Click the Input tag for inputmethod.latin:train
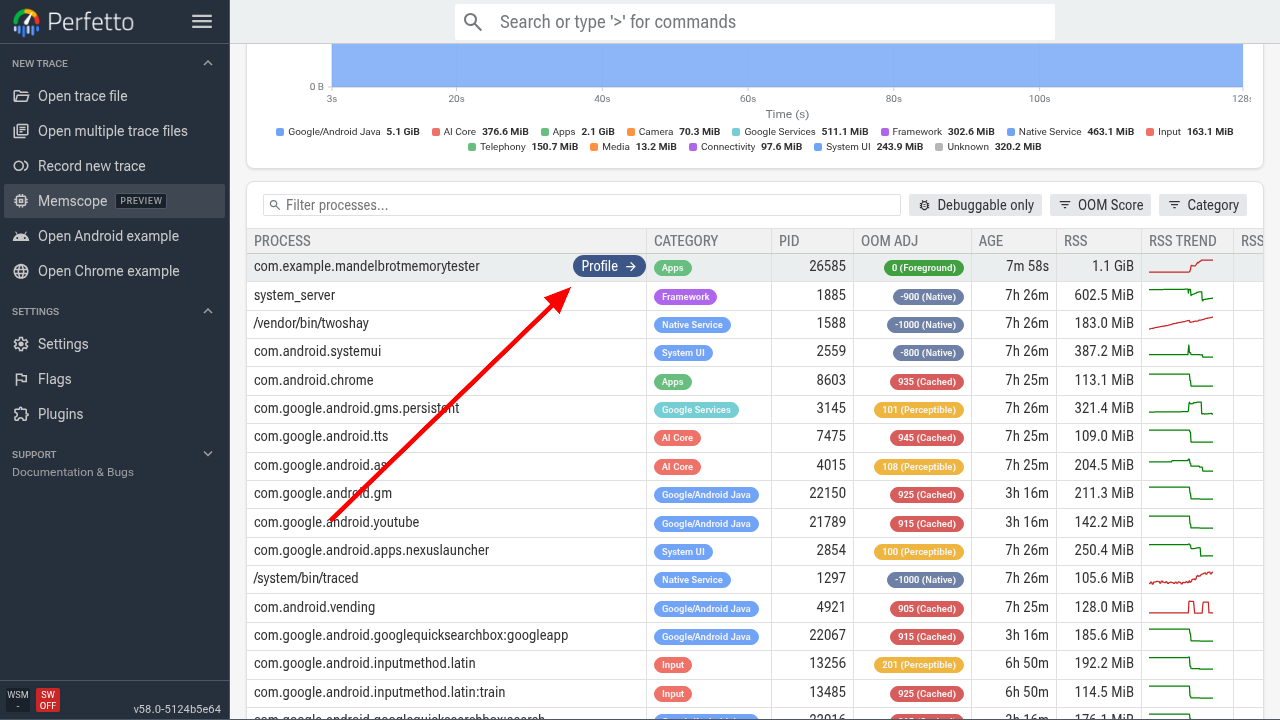This screenshot has width=1280, height=720. coord(673,694)
